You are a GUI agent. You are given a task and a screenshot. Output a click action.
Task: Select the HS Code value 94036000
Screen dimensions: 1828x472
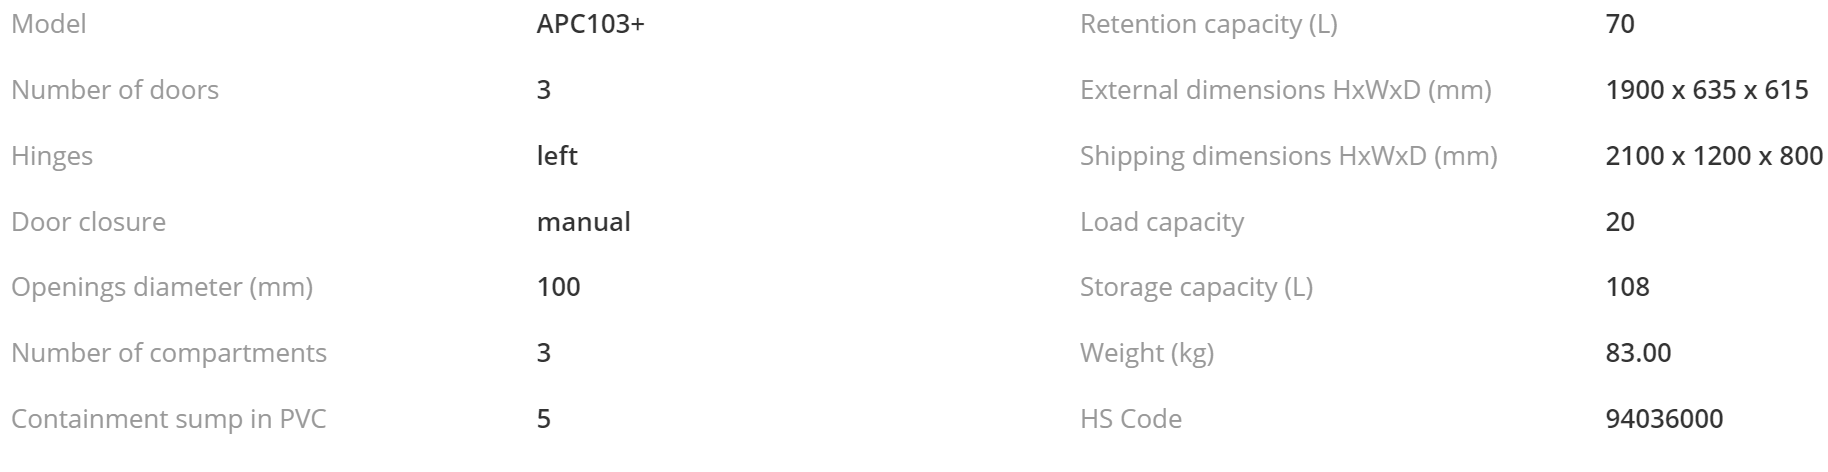(1664, 419)
